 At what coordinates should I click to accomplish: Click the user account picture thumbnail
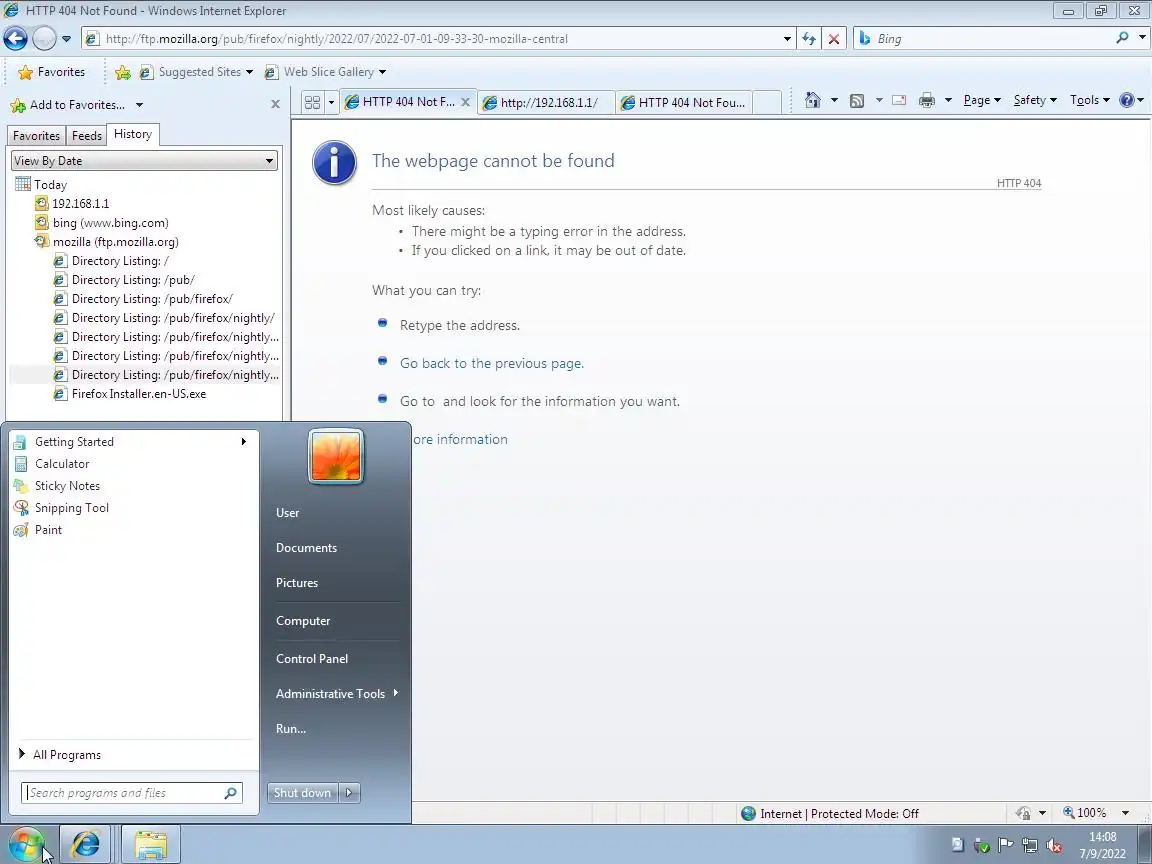336,456
